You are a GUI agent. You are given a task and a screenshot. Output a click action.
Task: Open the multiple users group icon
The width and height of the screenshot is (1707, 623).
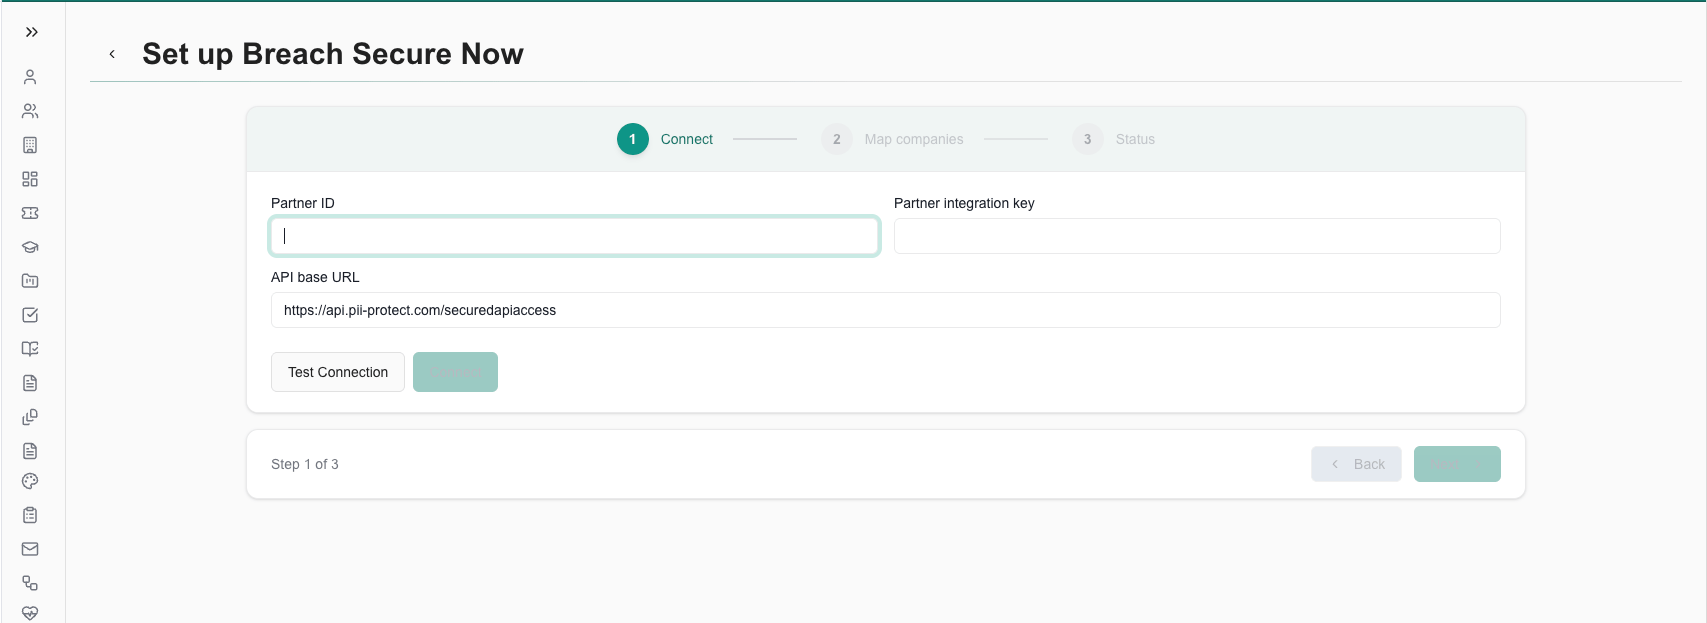[30, 111]
